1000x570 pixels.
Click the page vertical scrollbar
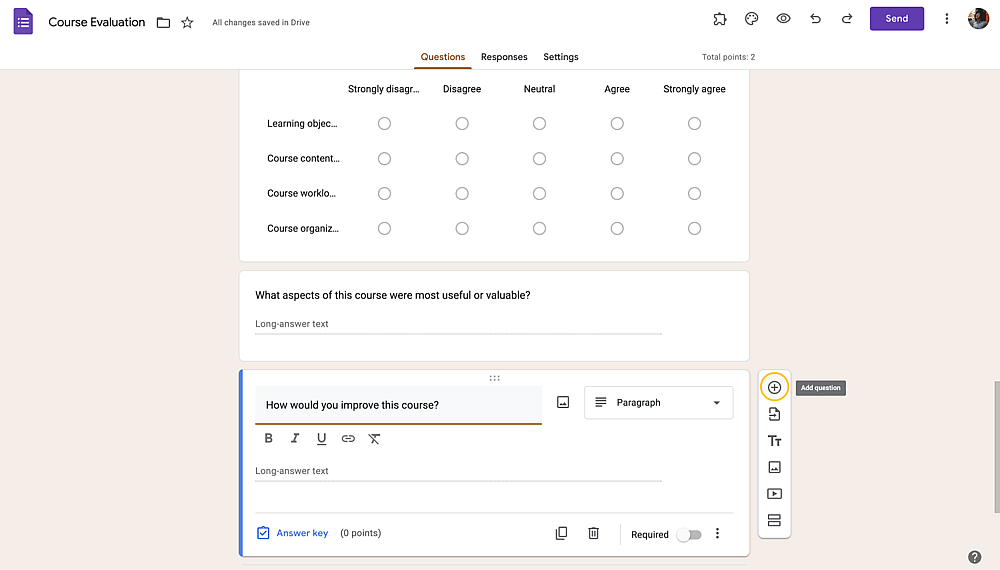click(996, 446)
